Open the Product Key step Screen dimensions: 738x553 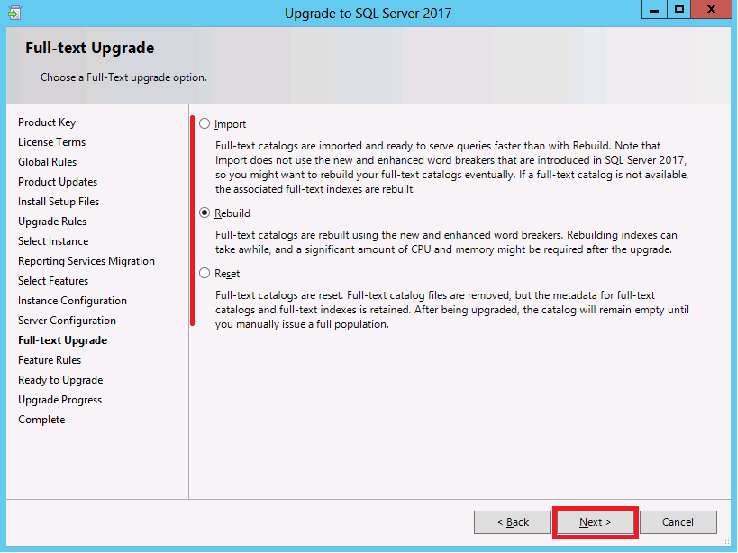pos(47,122)
